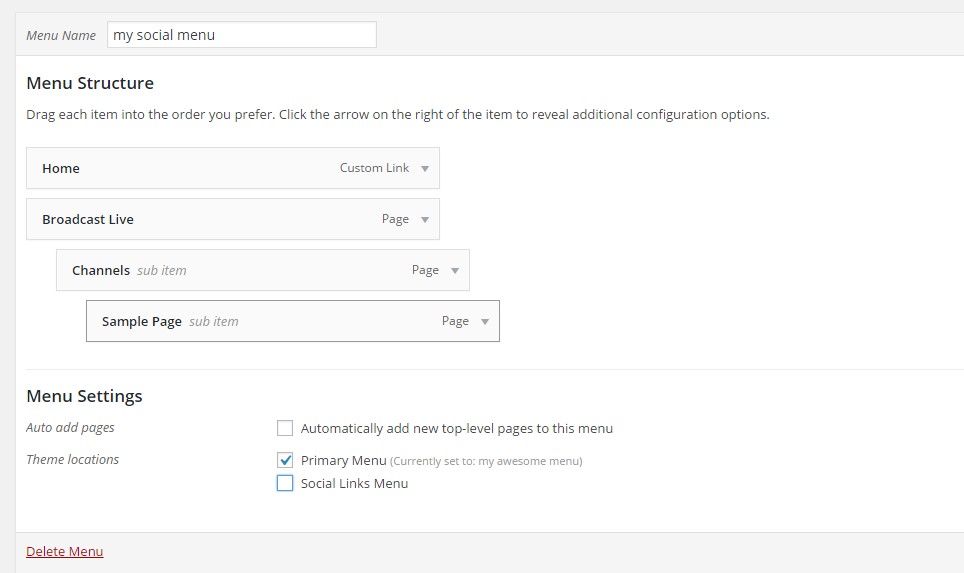Enable automatically add new top-level pages
964x573 pixels.
(x=285, y=428)
